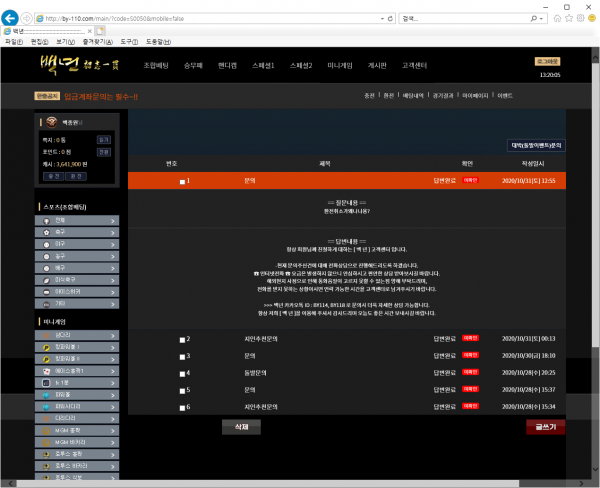Open the 고객센터 top navigation item
This screenshot has width=600, height=488.
[414, 65]
